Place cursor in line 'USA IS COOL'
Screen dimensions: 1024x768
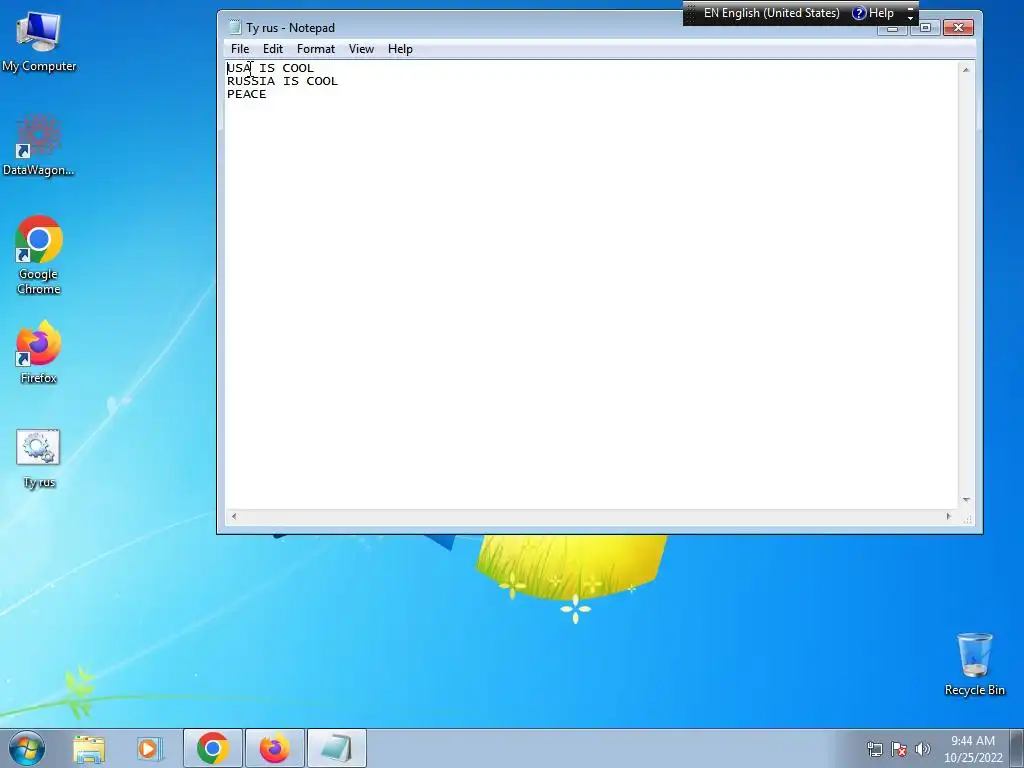coord(270,68)
